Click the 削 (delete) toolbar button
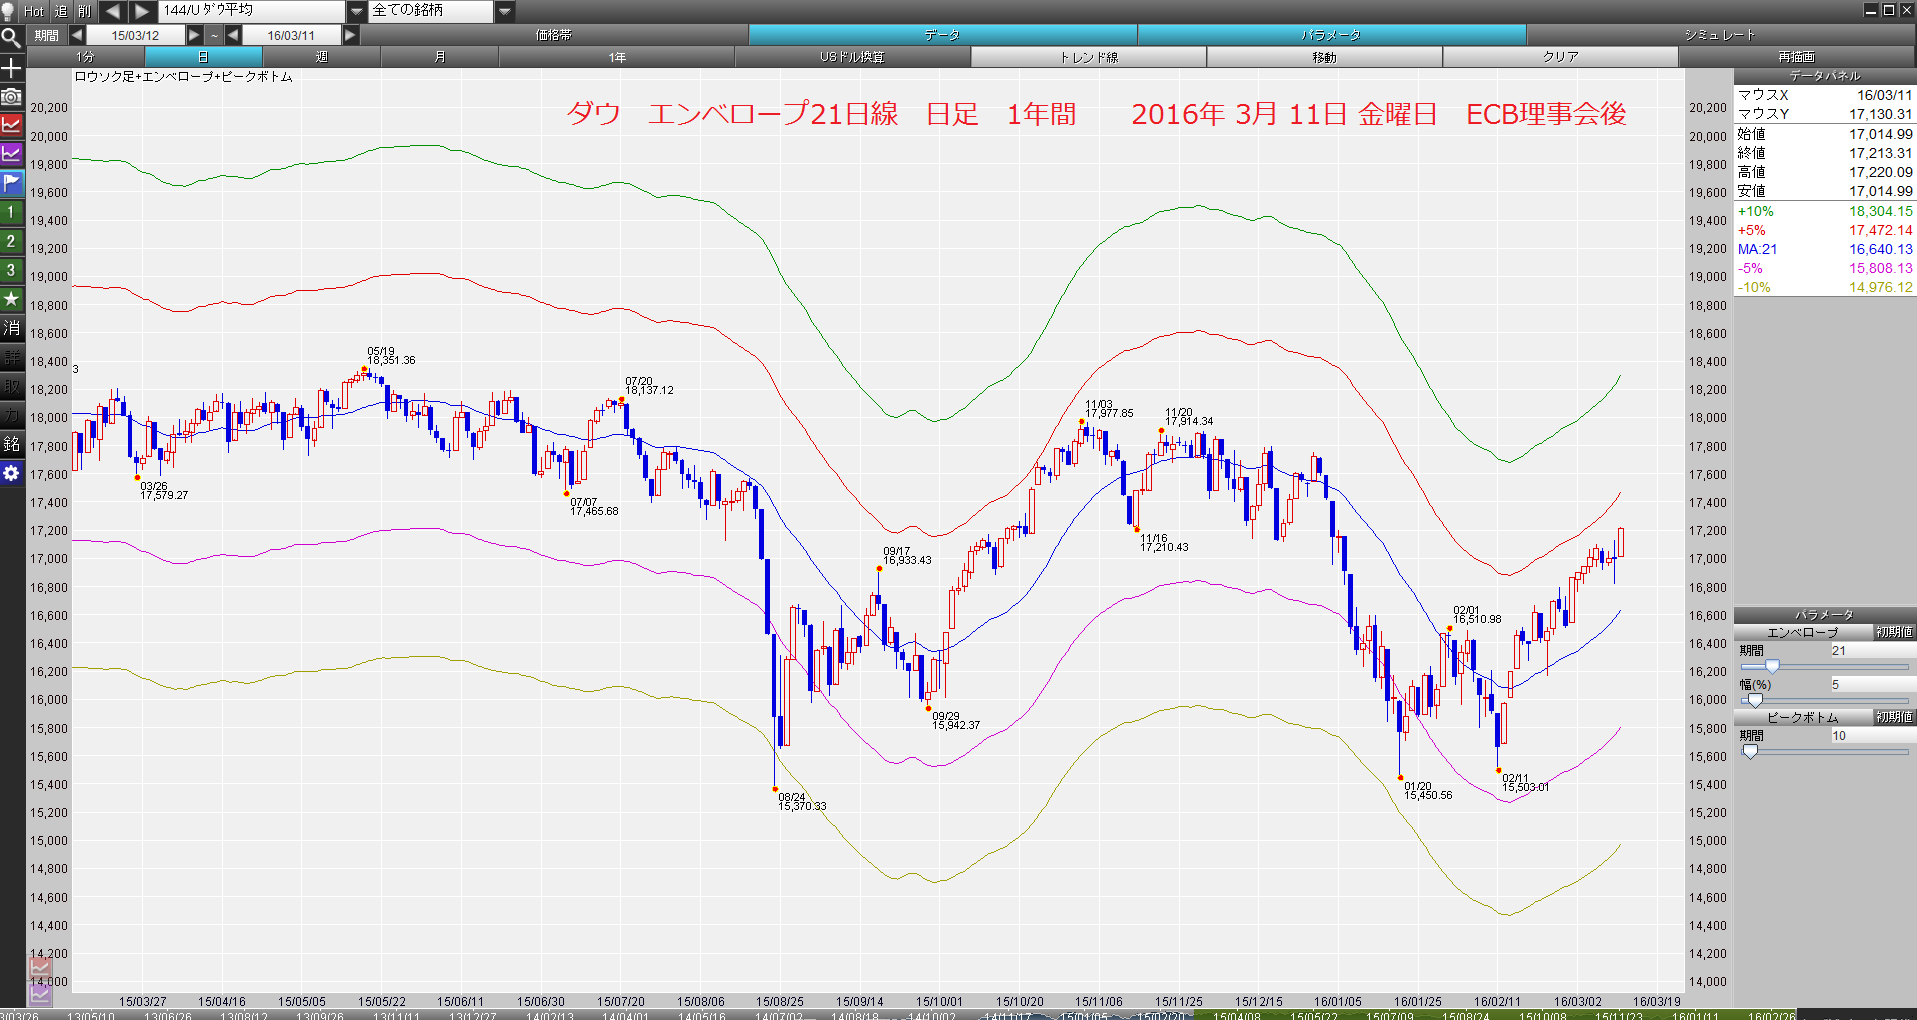This screenshot has height=1020, width=1917. click(x=84, y=11)
